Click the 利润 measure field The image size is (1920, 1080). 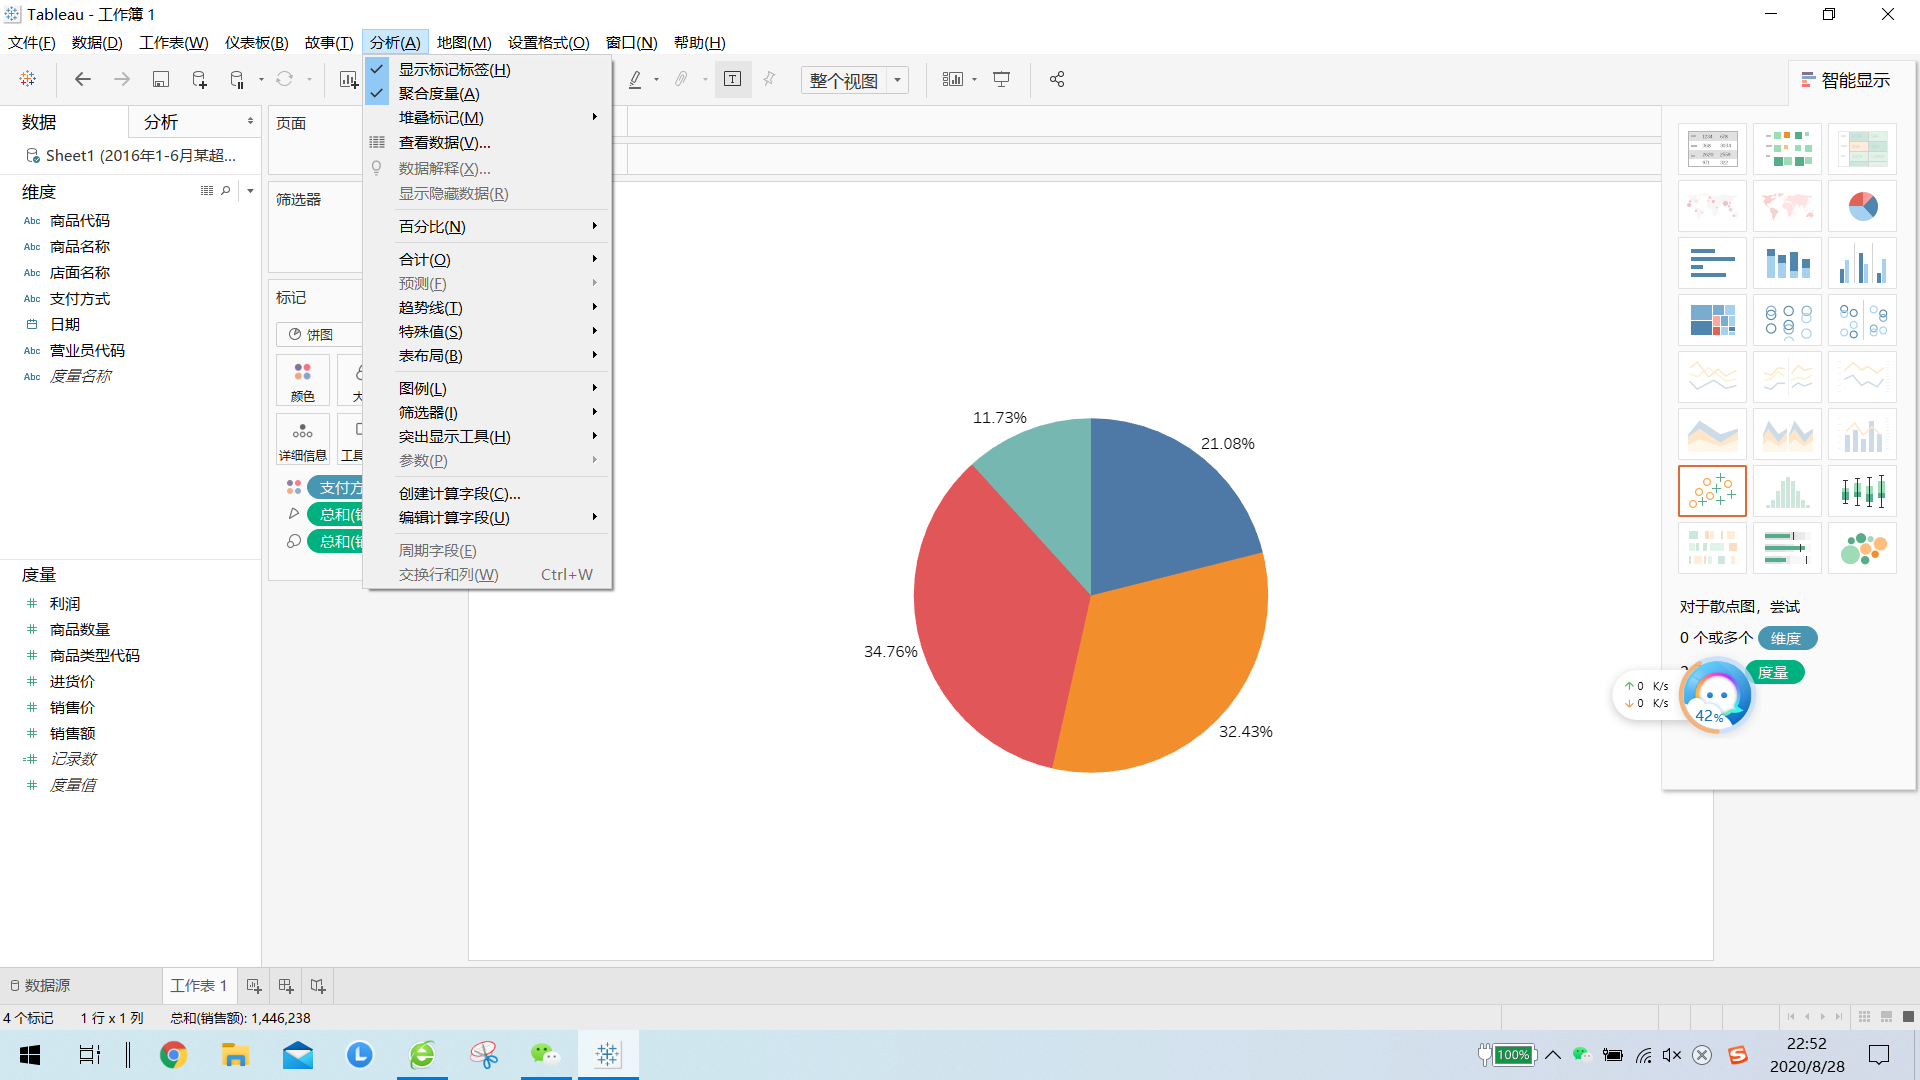(65, 604)
